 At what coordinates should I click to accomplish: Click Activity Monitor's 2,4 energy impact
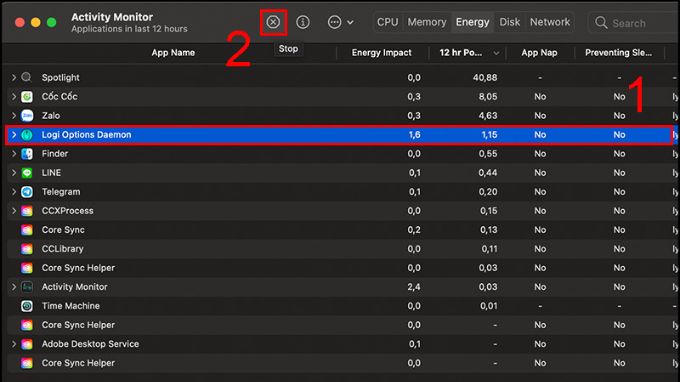(414, 287)
